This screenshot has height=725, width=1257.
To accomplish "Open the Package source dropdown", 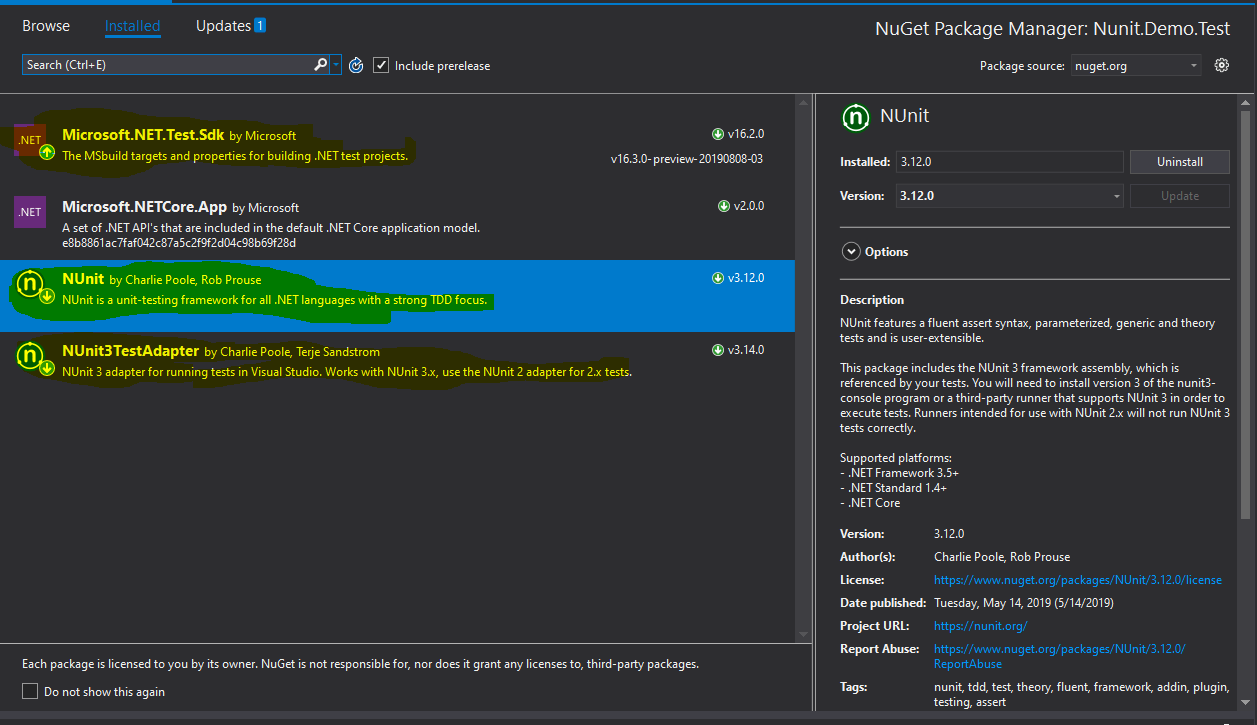I will click(x=1136, y=66).
